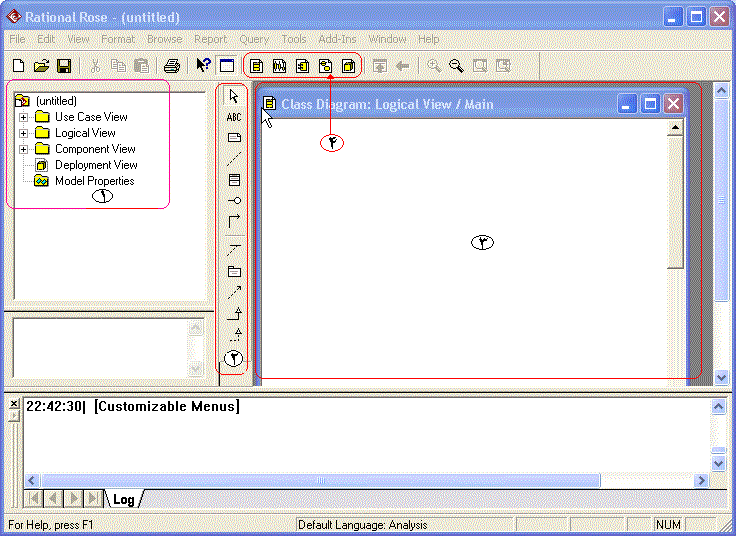The width and height of the screenshot is (736, 536).
Task: Select the Association Class tool
Action: 234,250
